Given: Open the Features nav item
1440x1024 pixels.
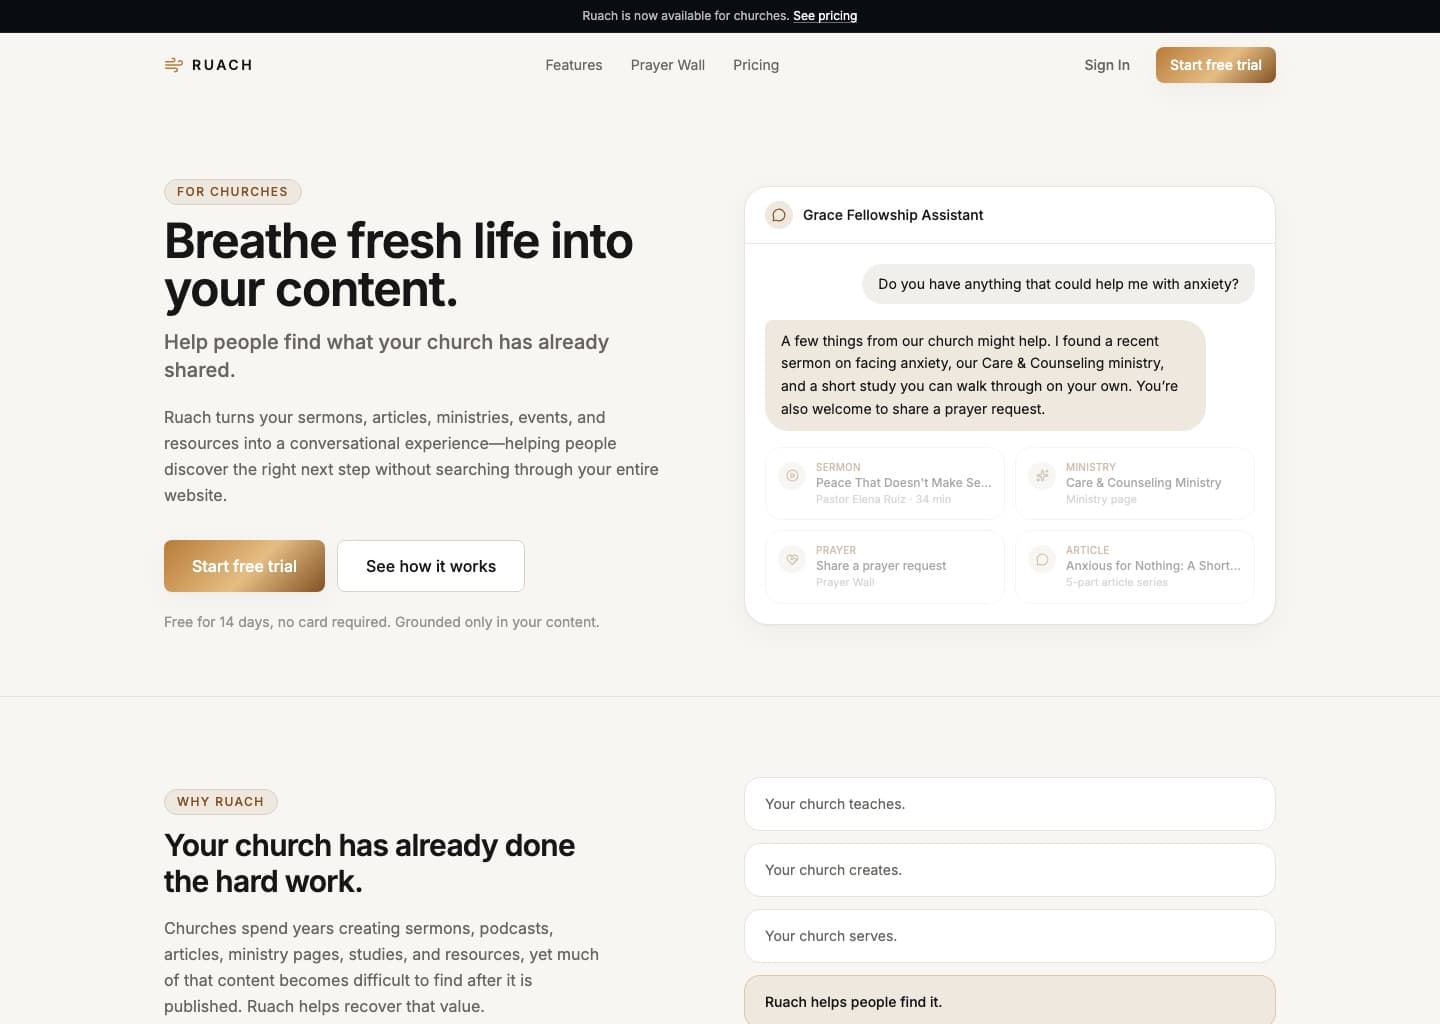Looking at the screenshot, I should 574,65.
